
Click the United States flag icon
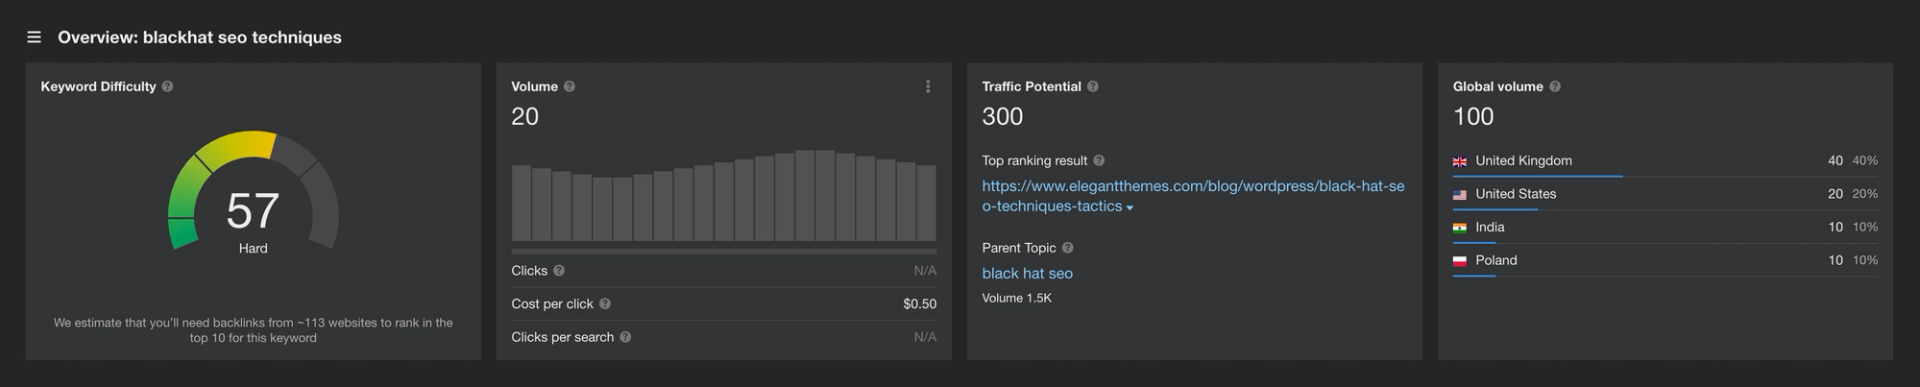1459,194
